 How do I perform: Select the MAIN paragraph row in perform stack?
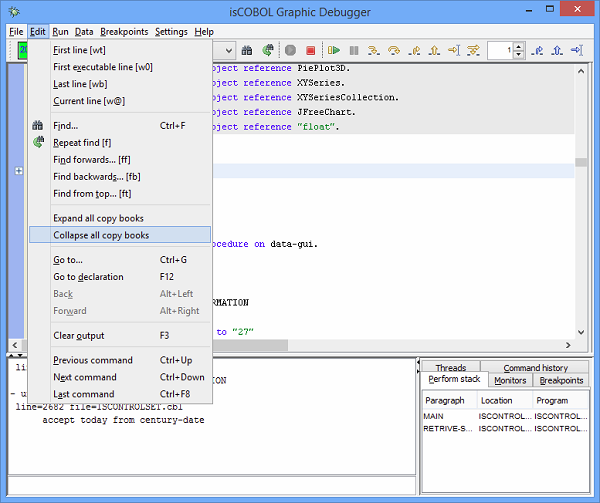(x=434, y=416)
